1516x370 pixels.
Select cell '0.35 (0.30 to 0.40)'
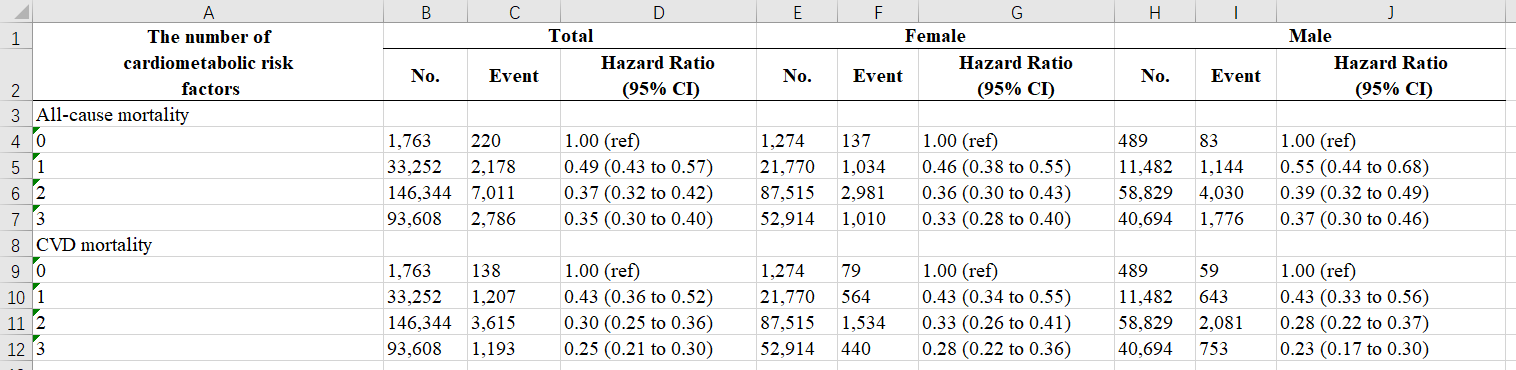coord(658,218)
